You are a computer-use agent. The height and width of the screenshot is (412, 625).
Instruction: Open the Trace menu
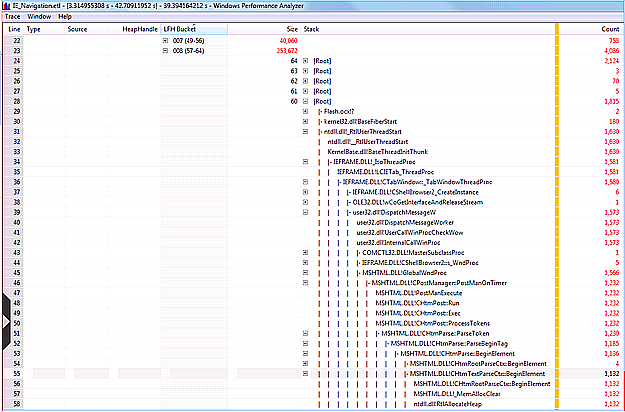[12, 17]
